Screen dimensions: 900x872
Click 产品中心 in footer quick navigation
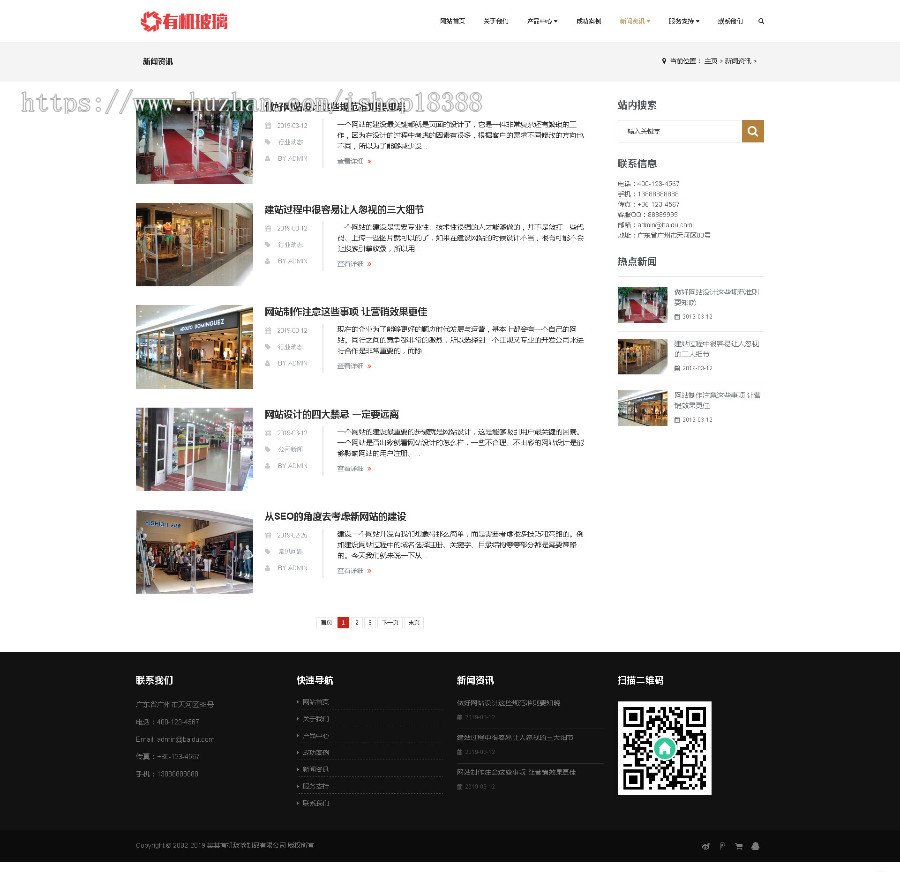click(x=316, y=736)
